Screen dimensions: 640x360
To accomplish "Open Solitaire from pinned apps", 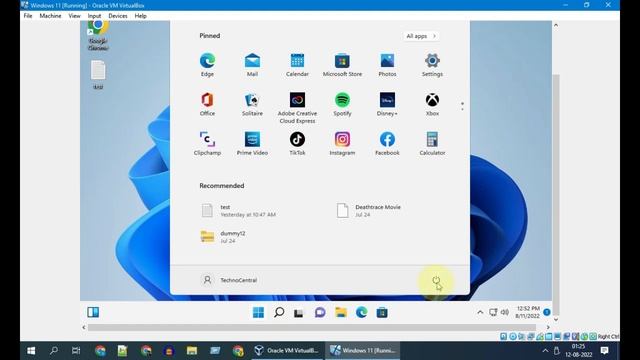I will click(252, 104).
